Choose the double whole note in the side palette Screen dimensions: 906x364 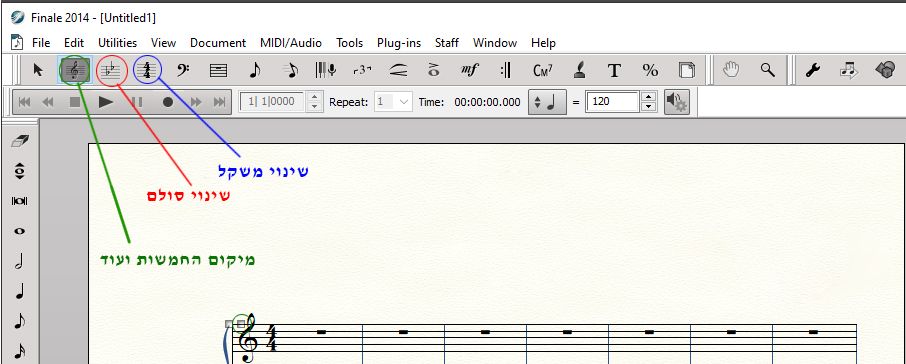click(x=20, y=201)
